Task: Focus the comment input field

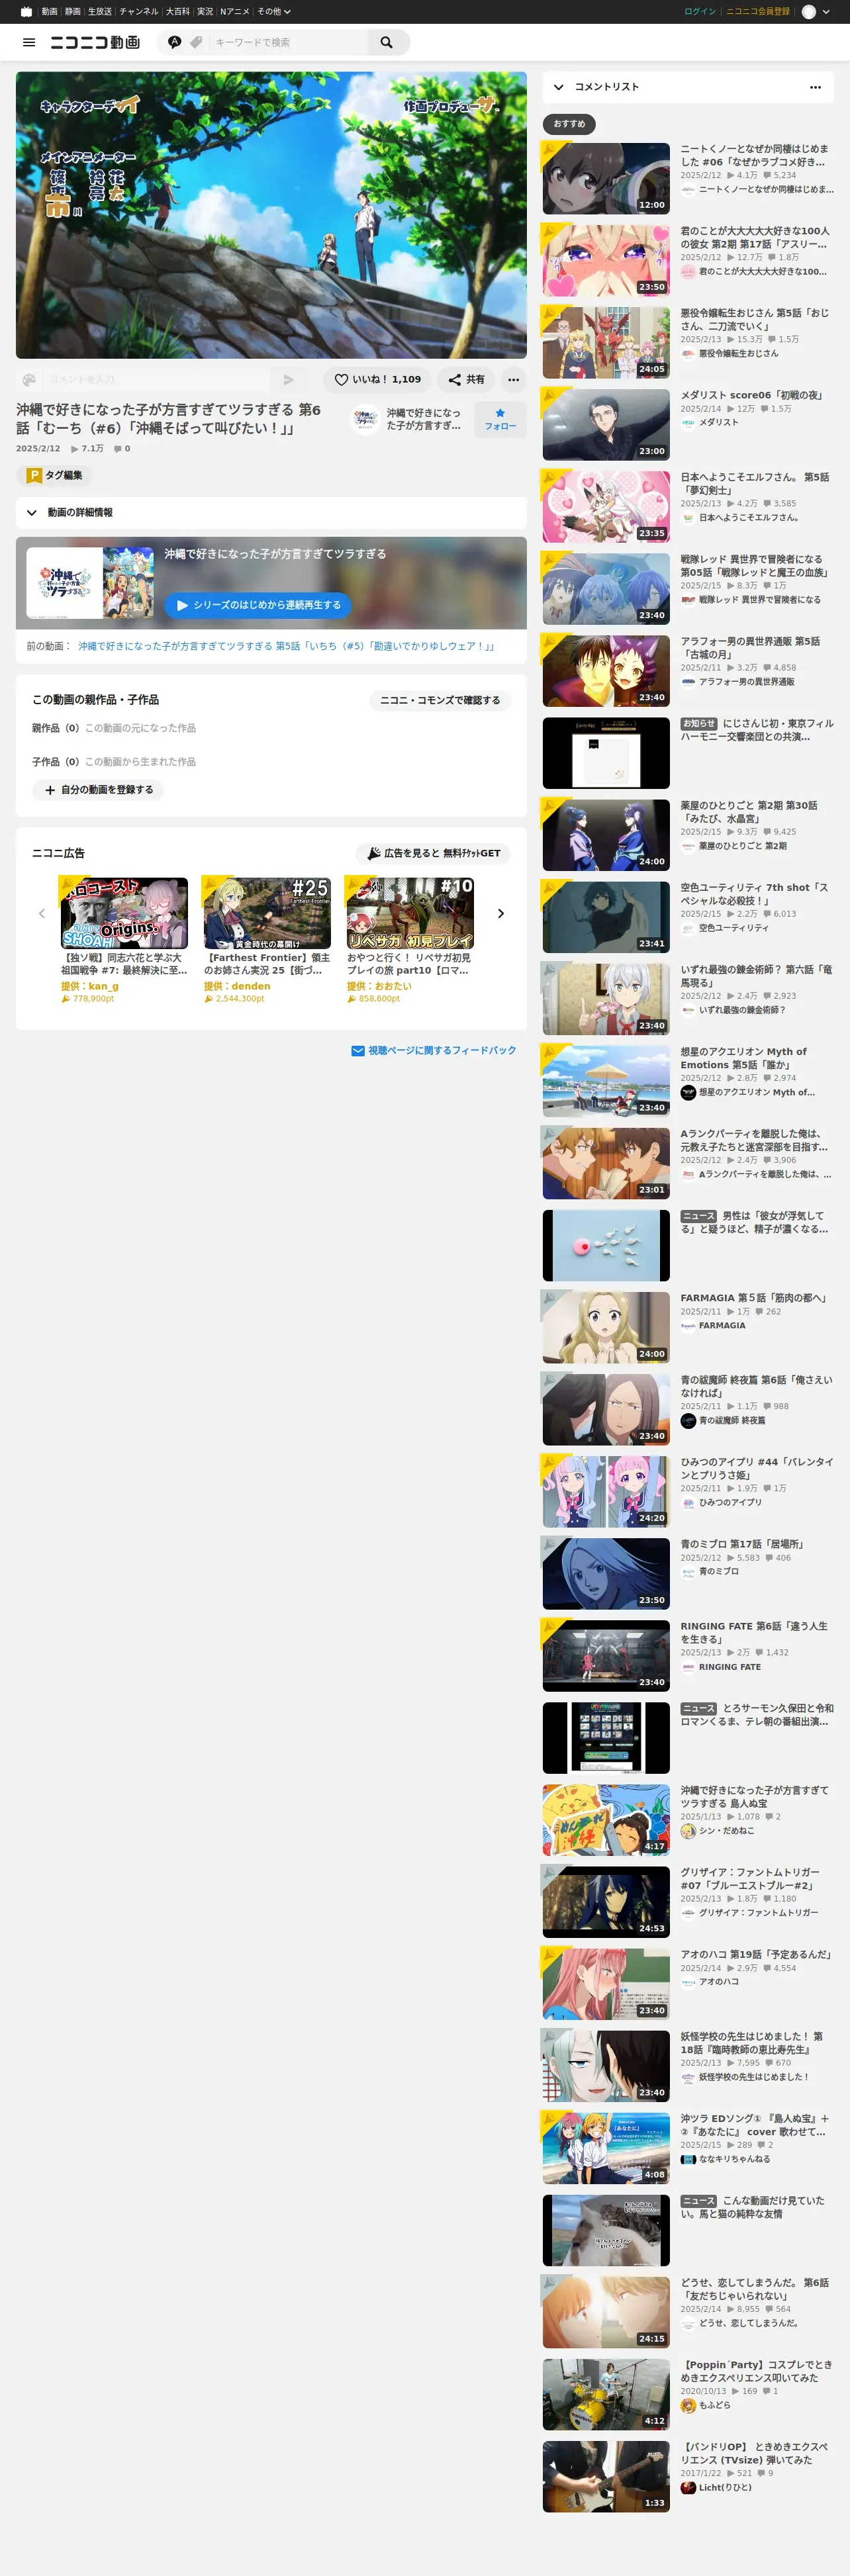Action: [x=157, y=380]
